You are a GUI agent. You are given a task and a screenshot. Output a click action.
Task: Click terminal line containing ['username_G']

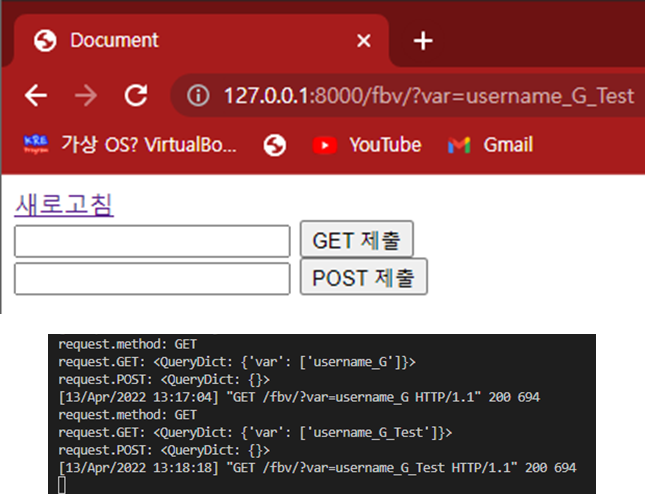(x=237, y=362)
